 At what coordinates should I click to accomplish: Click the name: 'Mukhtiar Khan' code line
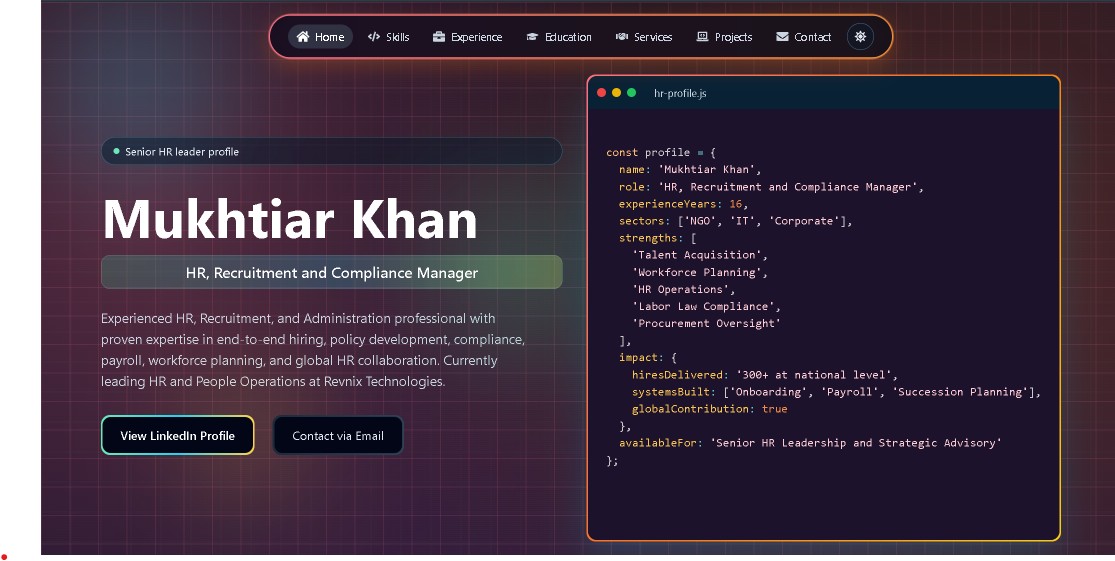690,169
